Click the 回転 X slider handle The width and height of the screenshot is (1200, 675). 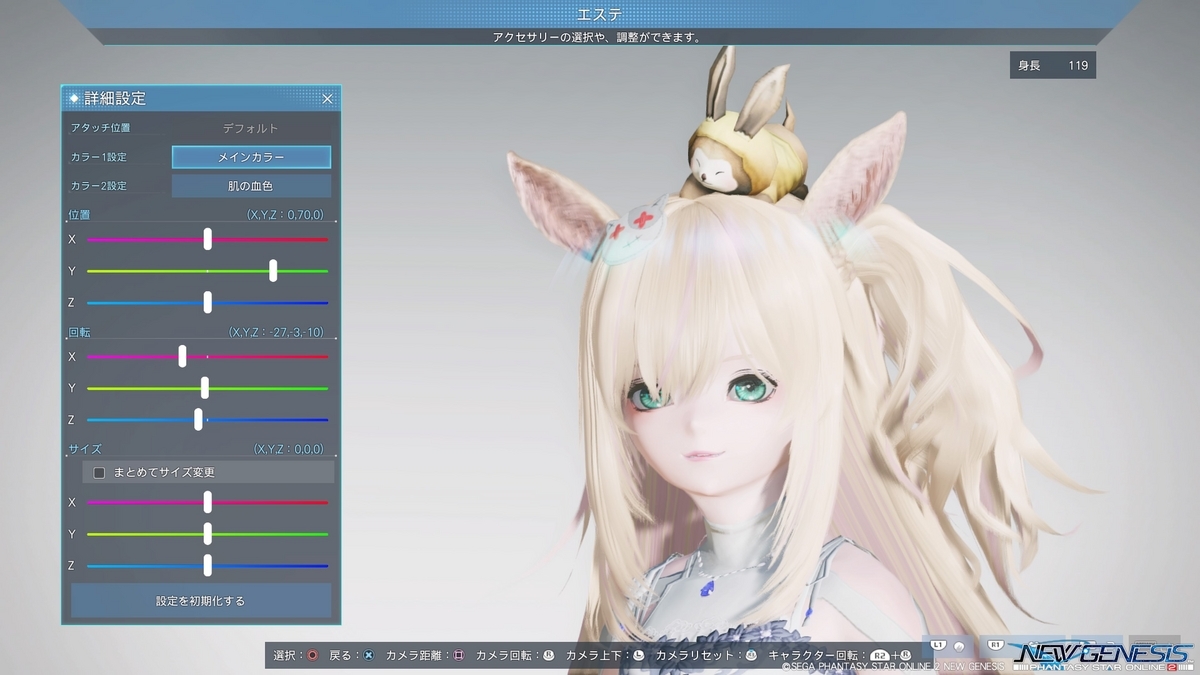(182, 356)
